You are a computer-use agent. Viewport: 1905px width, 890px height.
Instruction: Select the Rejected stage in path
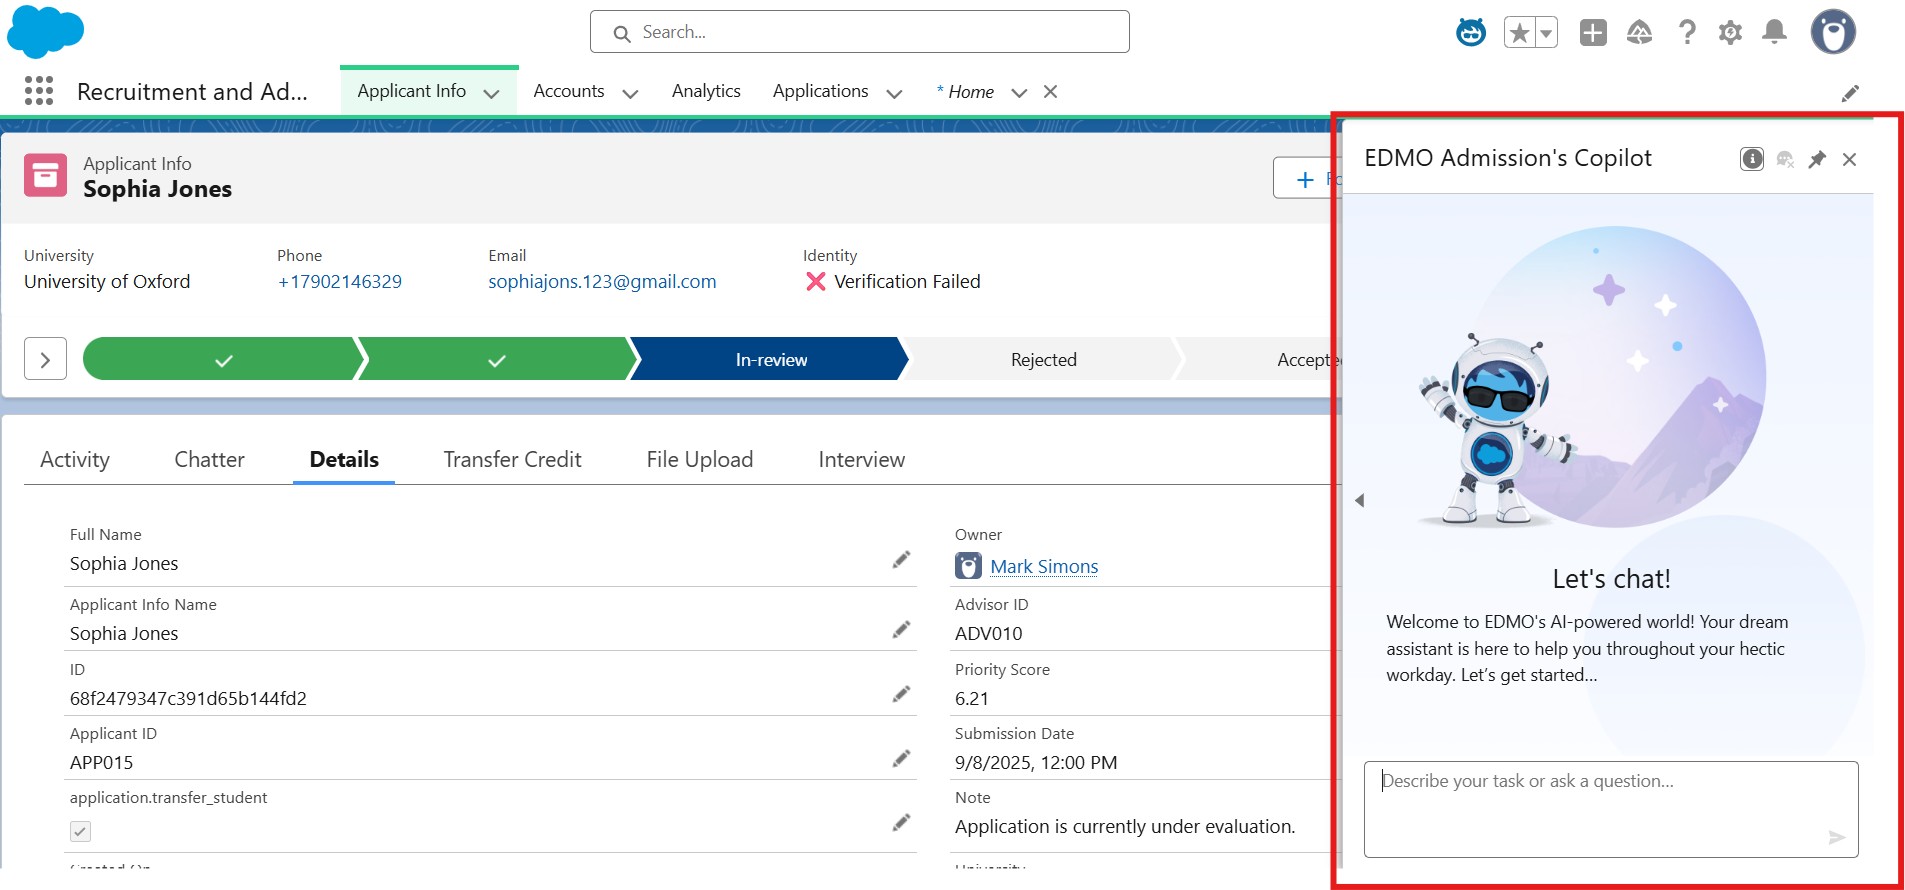(x=1043, y=360)
